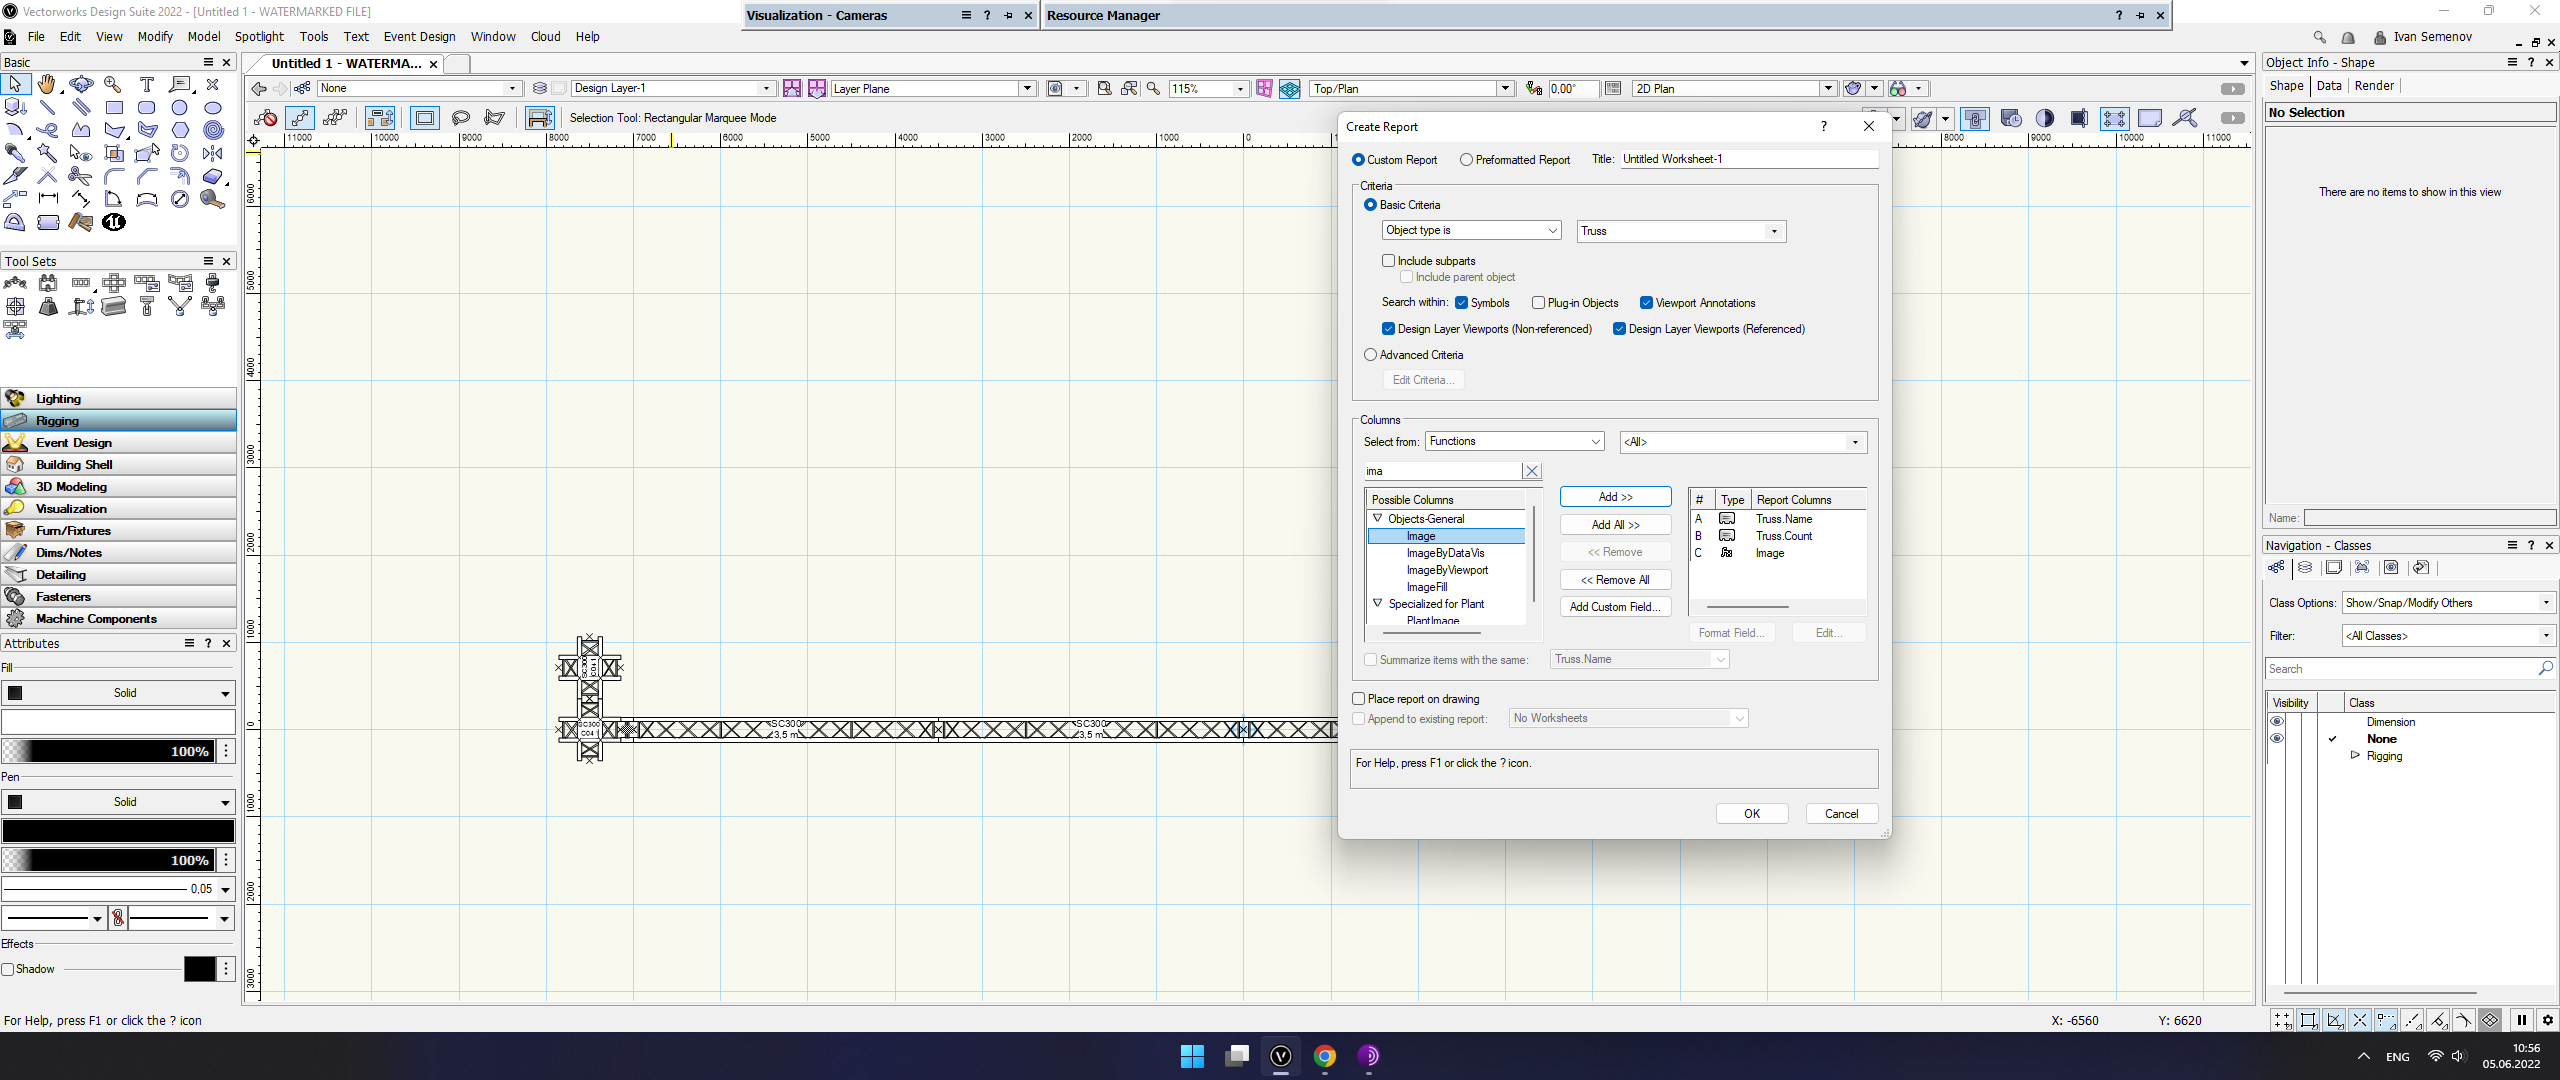Switch to the Render tab
Screen dimensions: 2560x1080
click(2373, 86)
